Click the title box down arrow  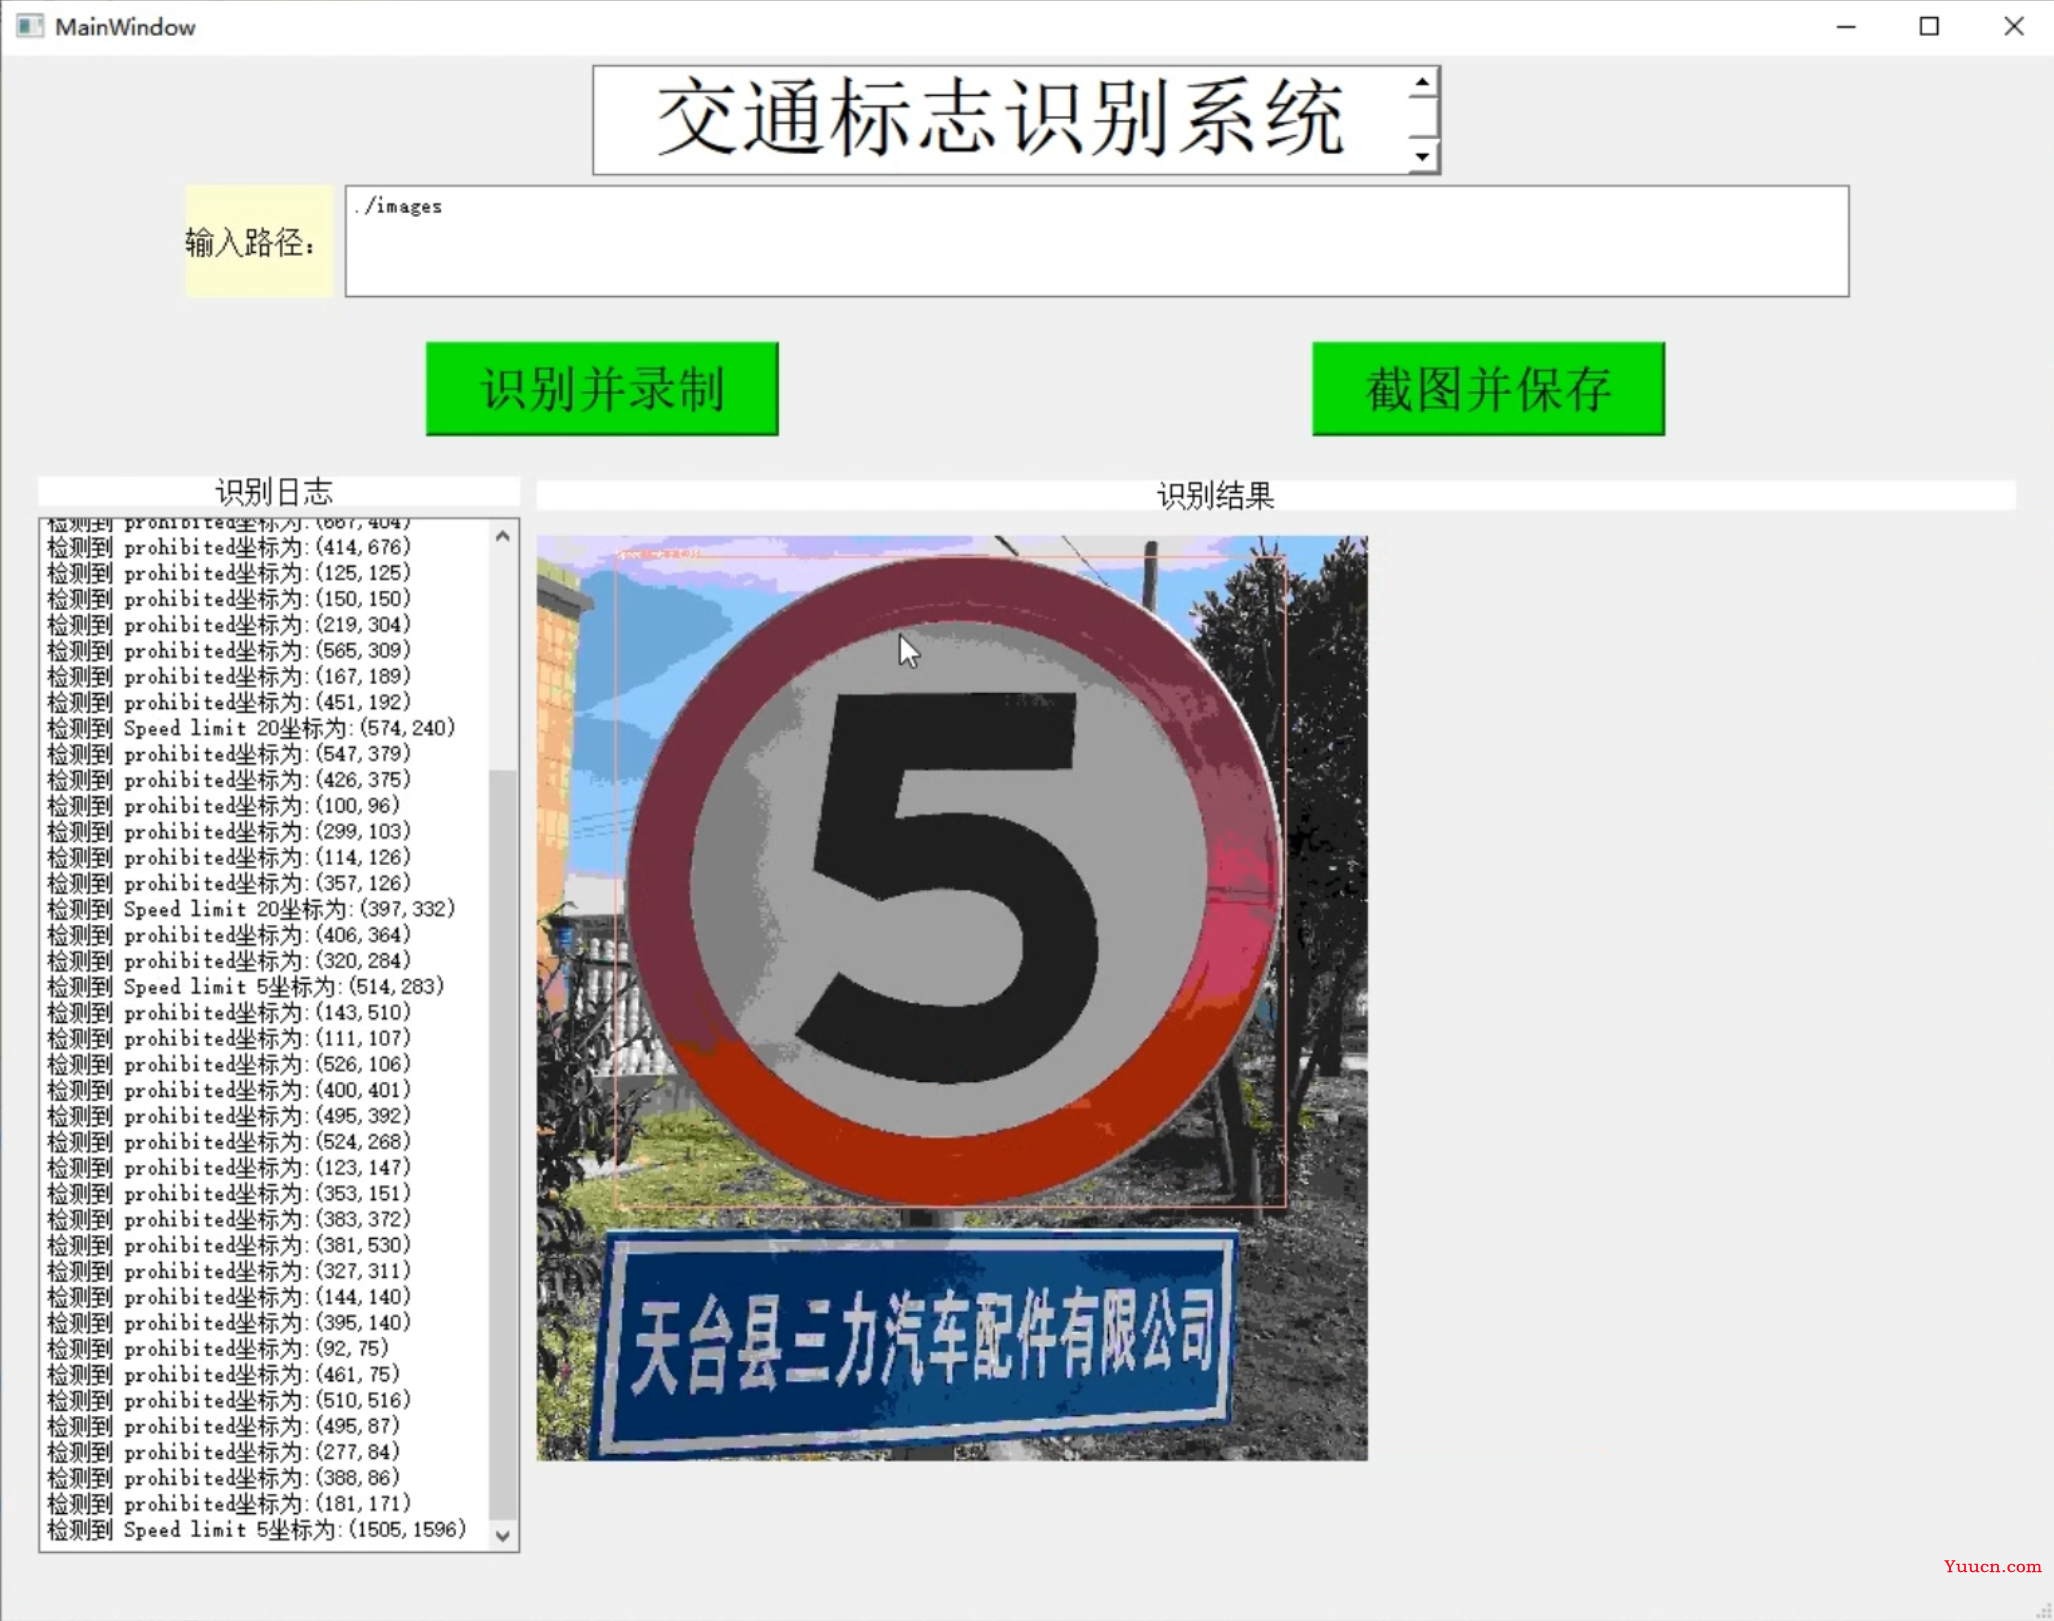pos(1422,156)
